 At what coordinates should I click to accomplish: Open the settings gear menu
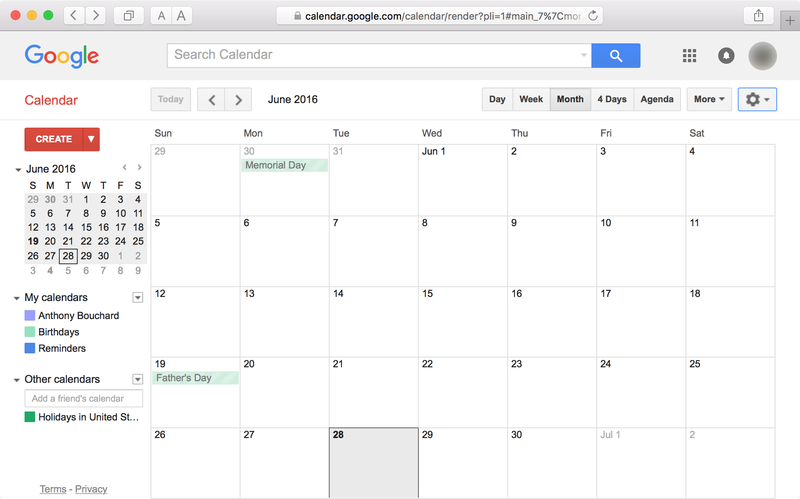tap(757, 99)
